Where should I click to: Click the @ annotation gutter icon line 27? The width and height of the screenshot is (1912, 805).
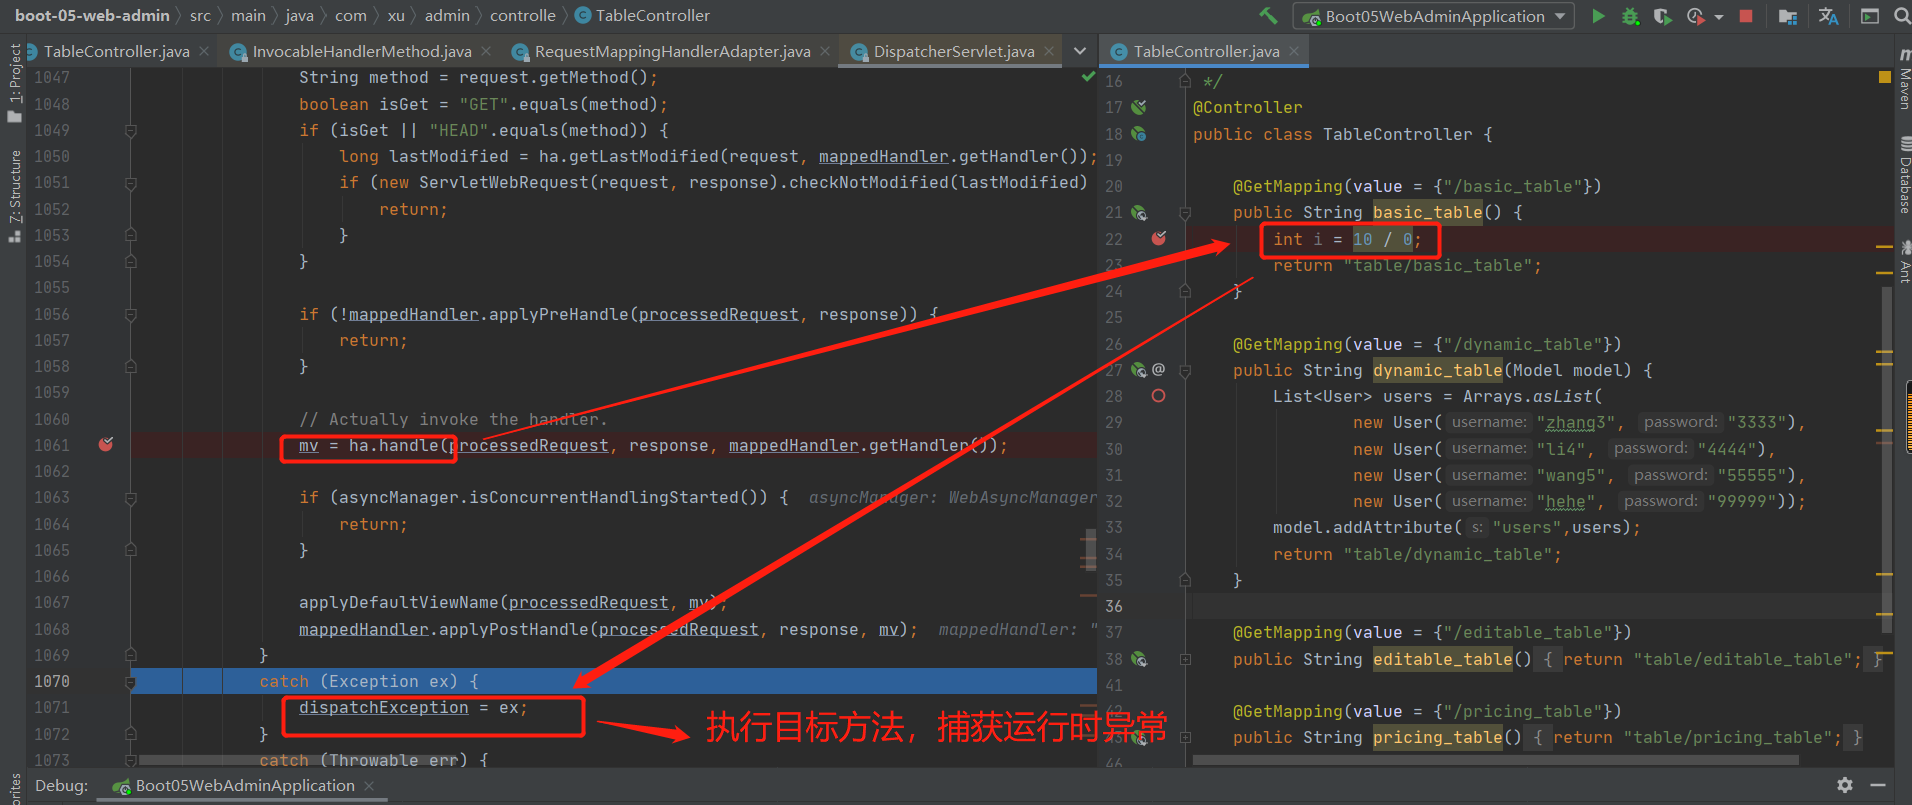click(1159, 369)
